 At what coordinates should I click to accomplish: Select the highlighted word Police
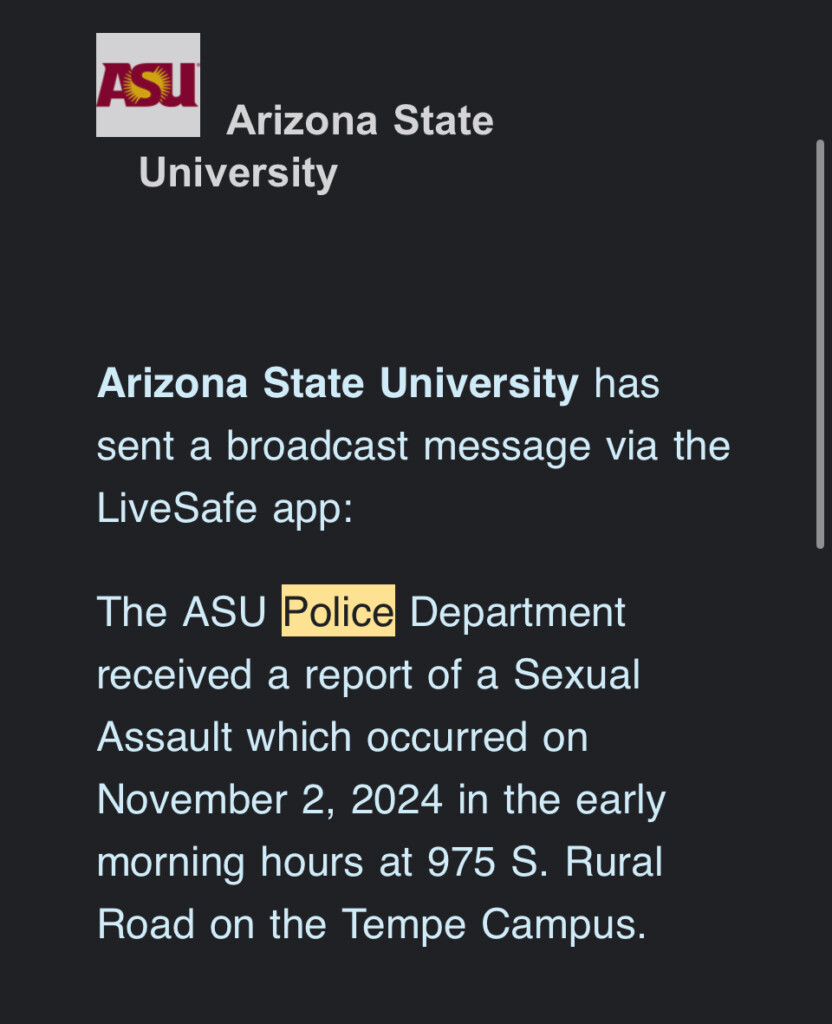point(338,611)
